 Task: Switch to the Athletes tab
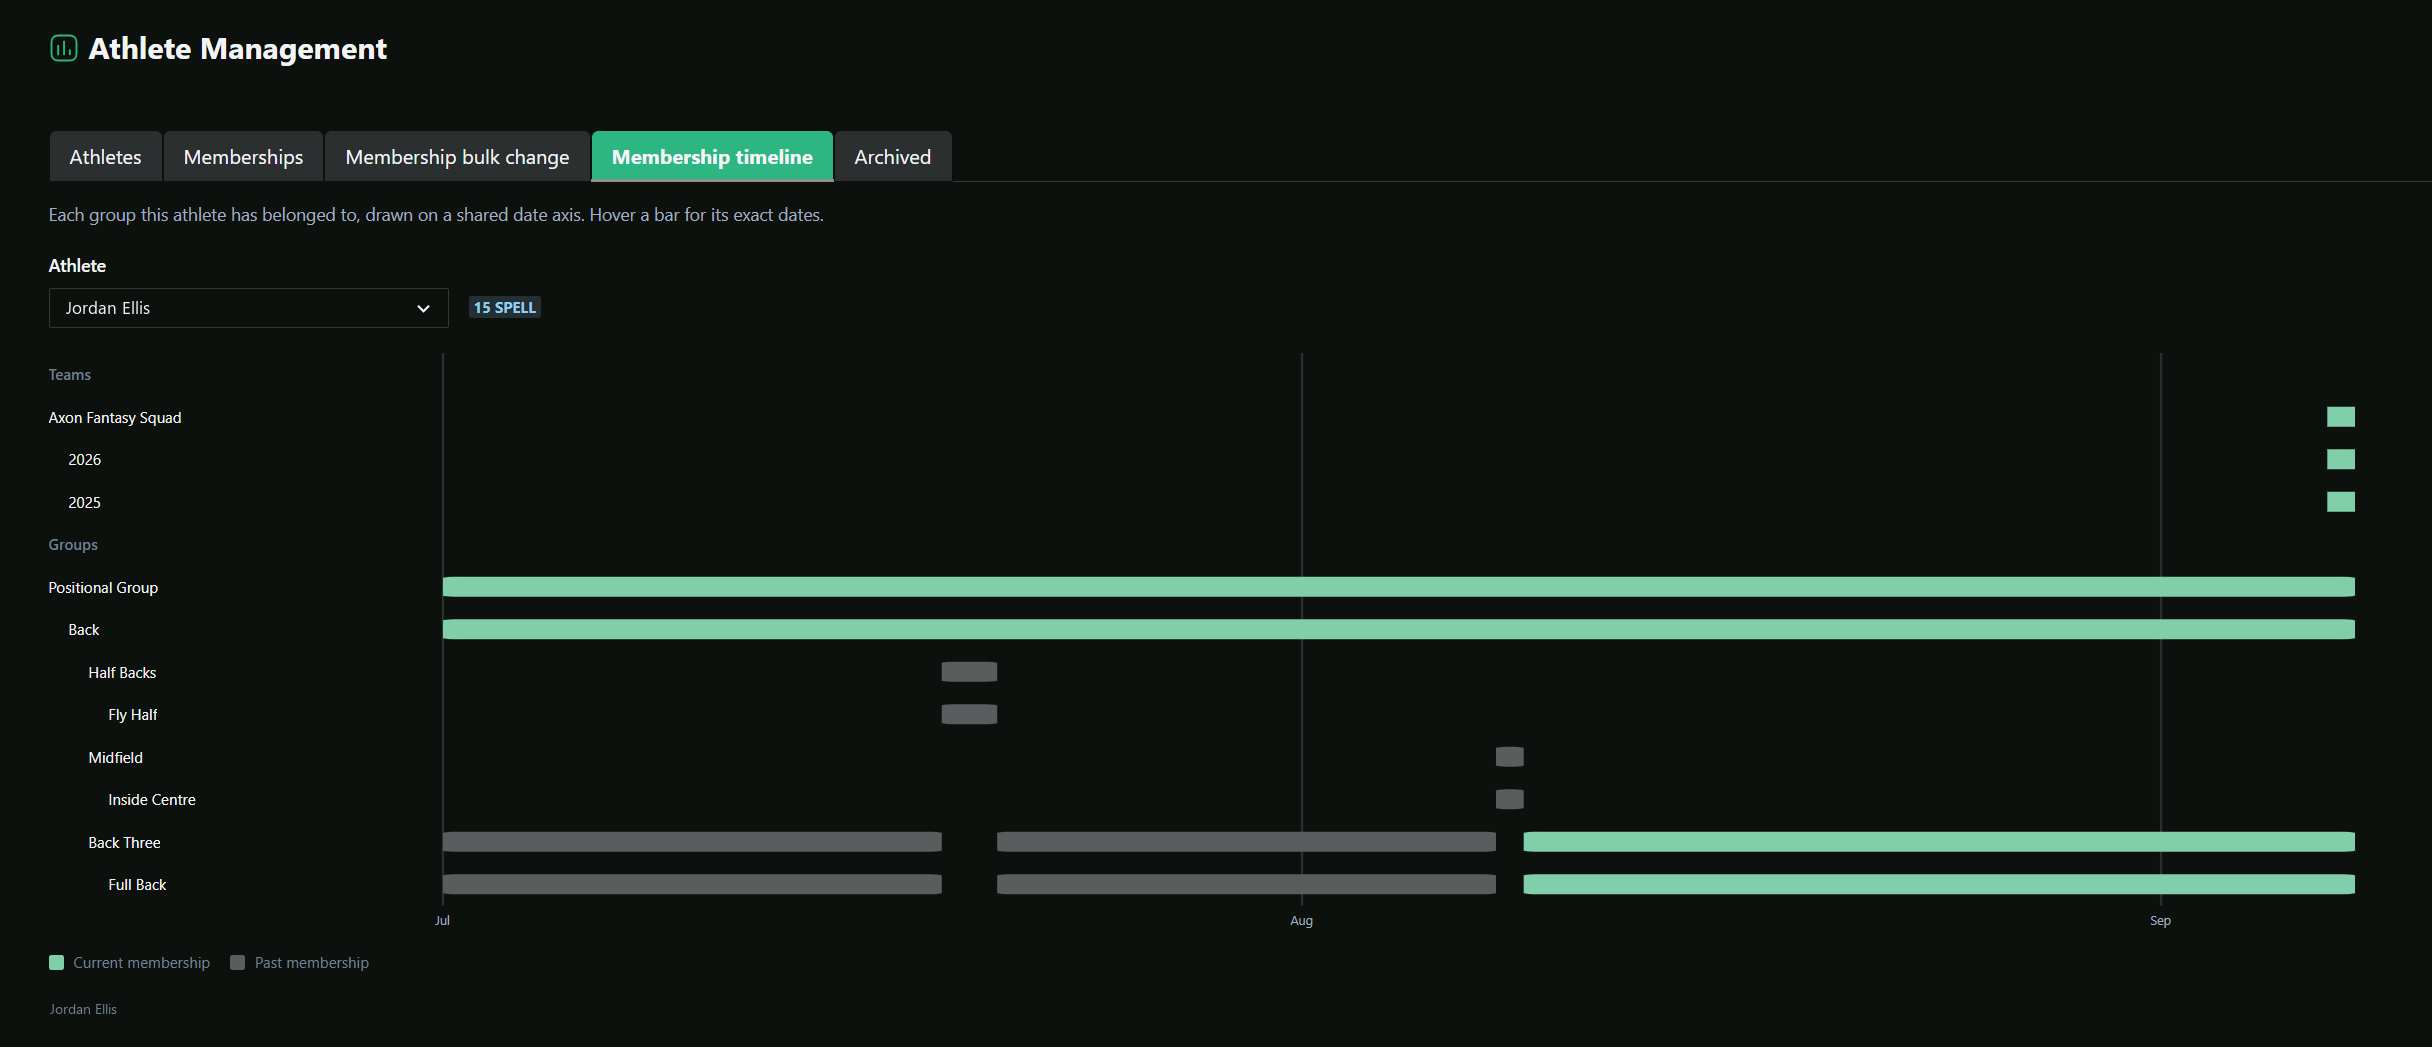tap(105, 157)
